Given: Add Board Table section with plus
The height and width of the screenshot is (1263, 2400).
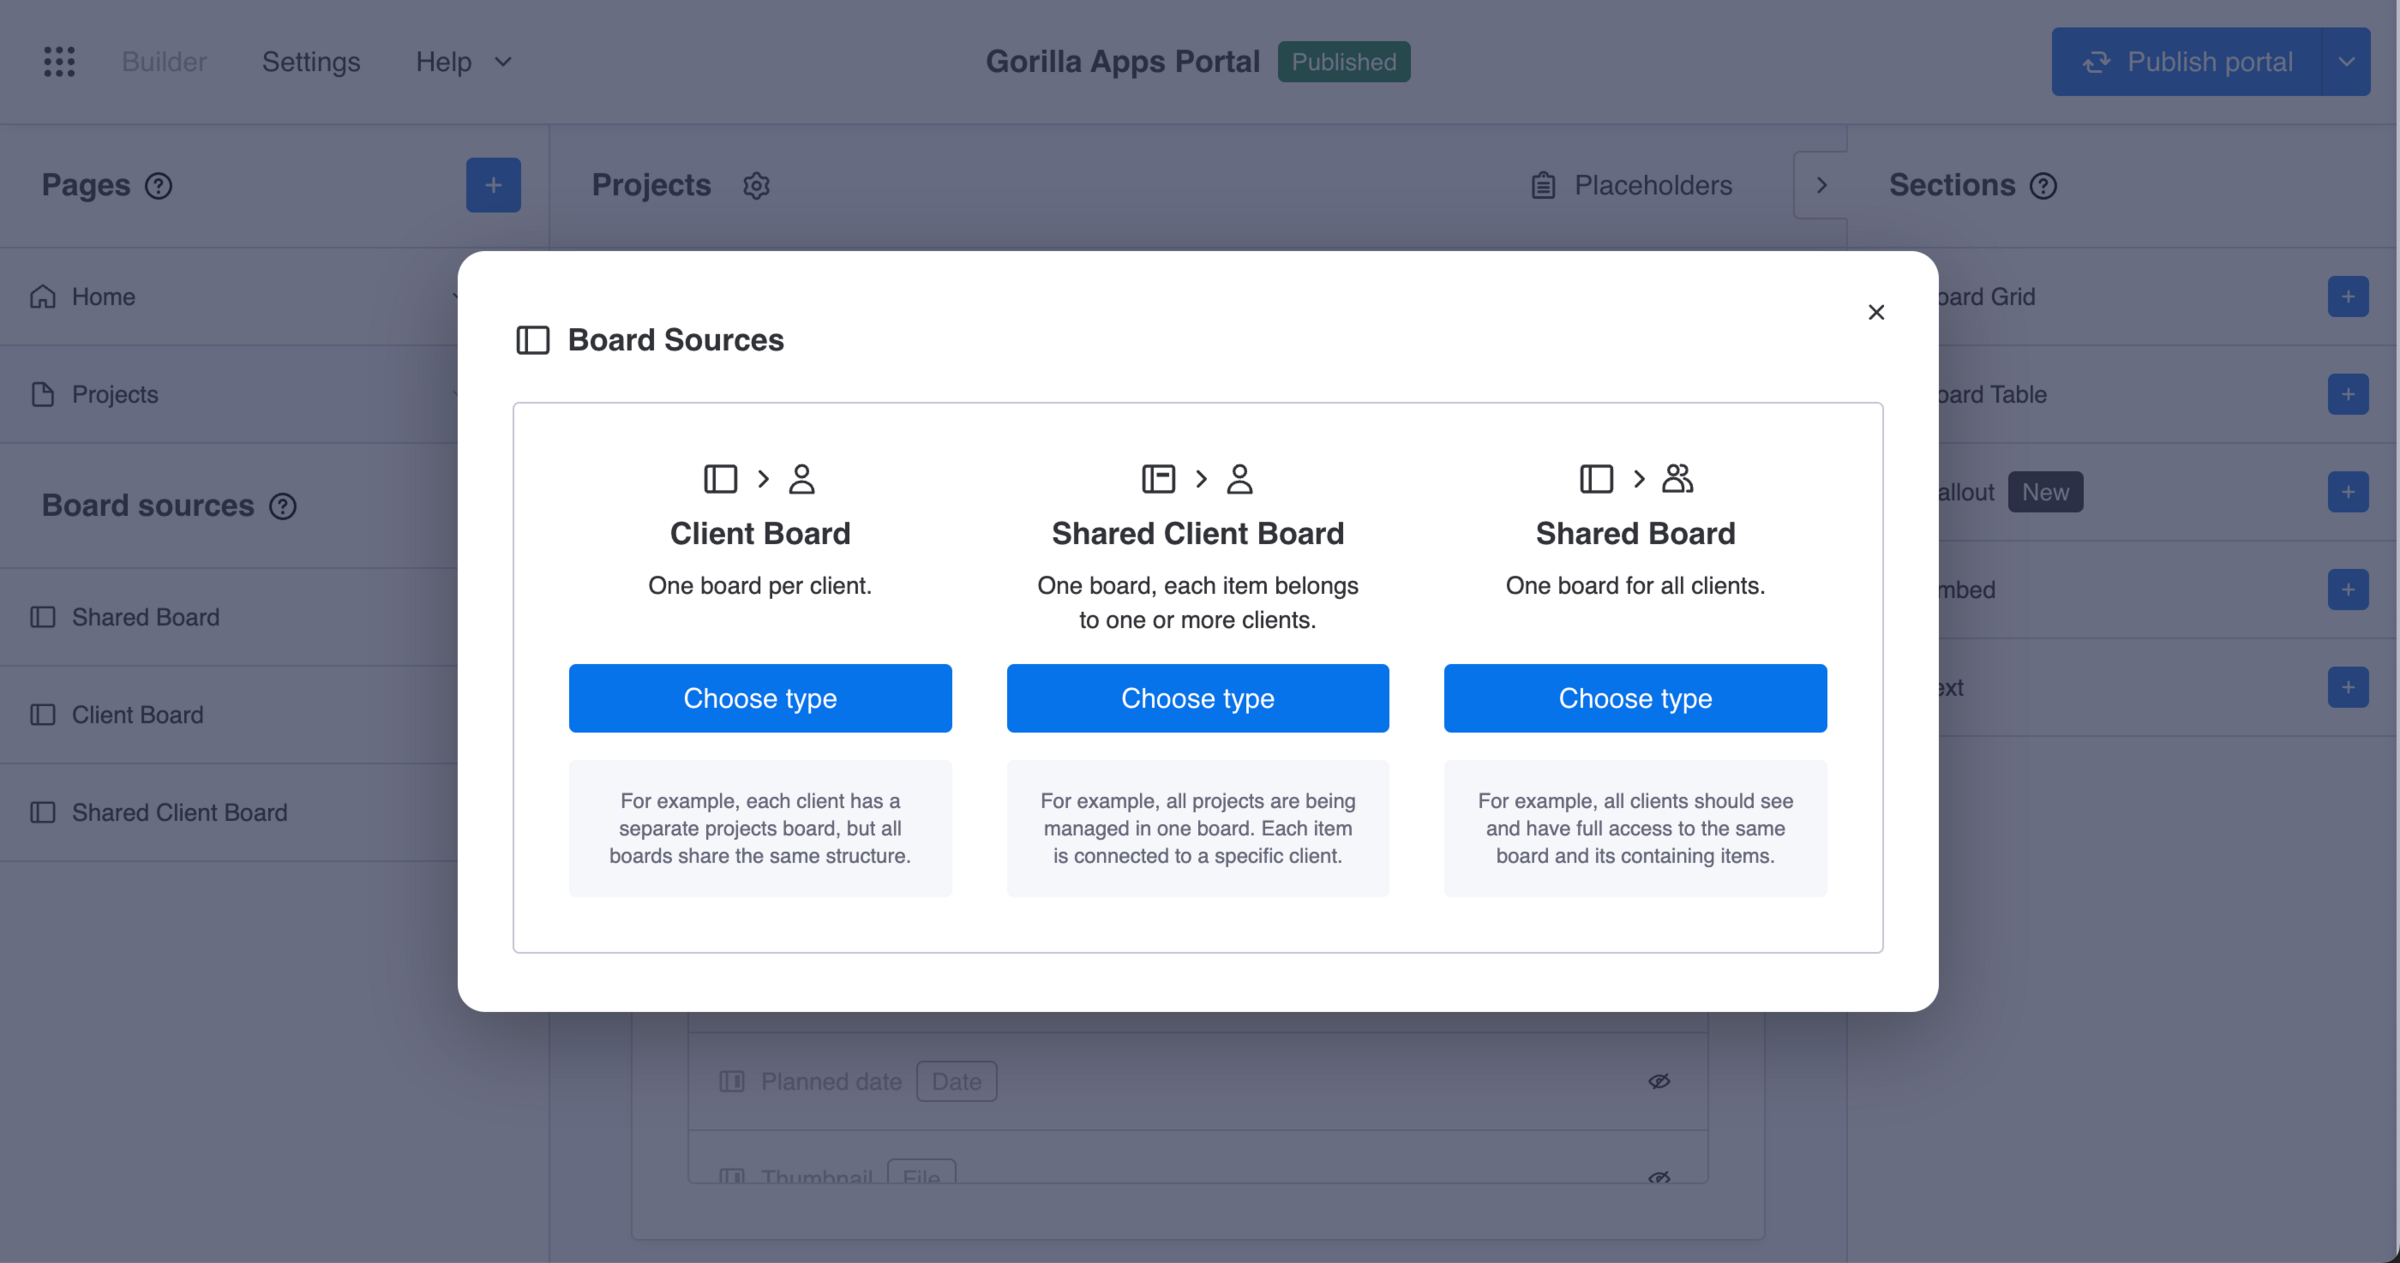Looking at the screenshot, I should pos(2347,394).
